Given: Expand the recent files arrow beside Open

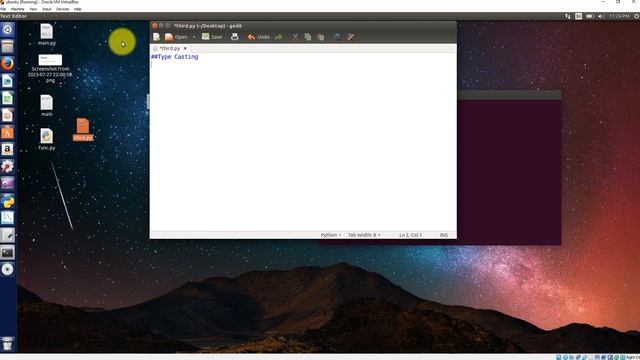Looking at the screenshot, I should [x=194, y=37].
